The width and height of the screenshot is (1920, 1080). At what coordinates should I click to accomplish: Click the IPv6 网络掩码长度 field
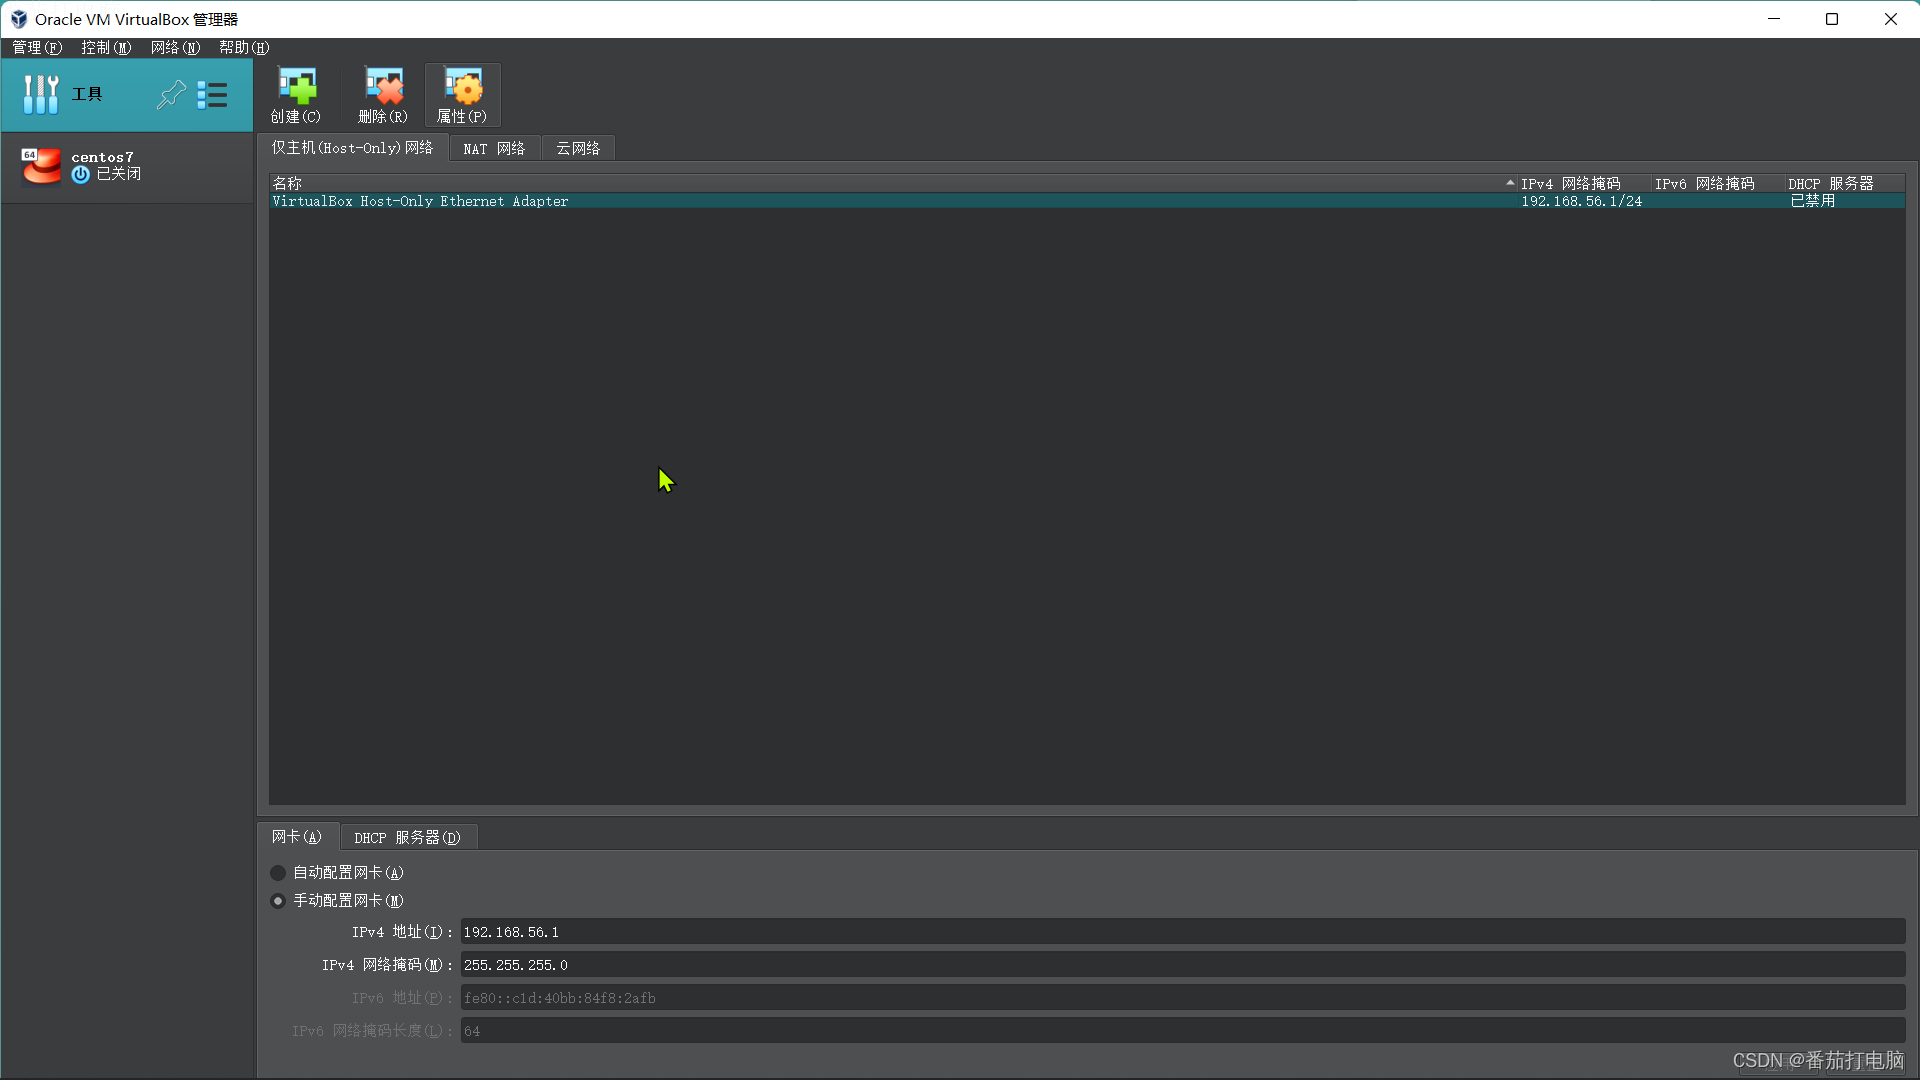click(x=1183, y=1031)
